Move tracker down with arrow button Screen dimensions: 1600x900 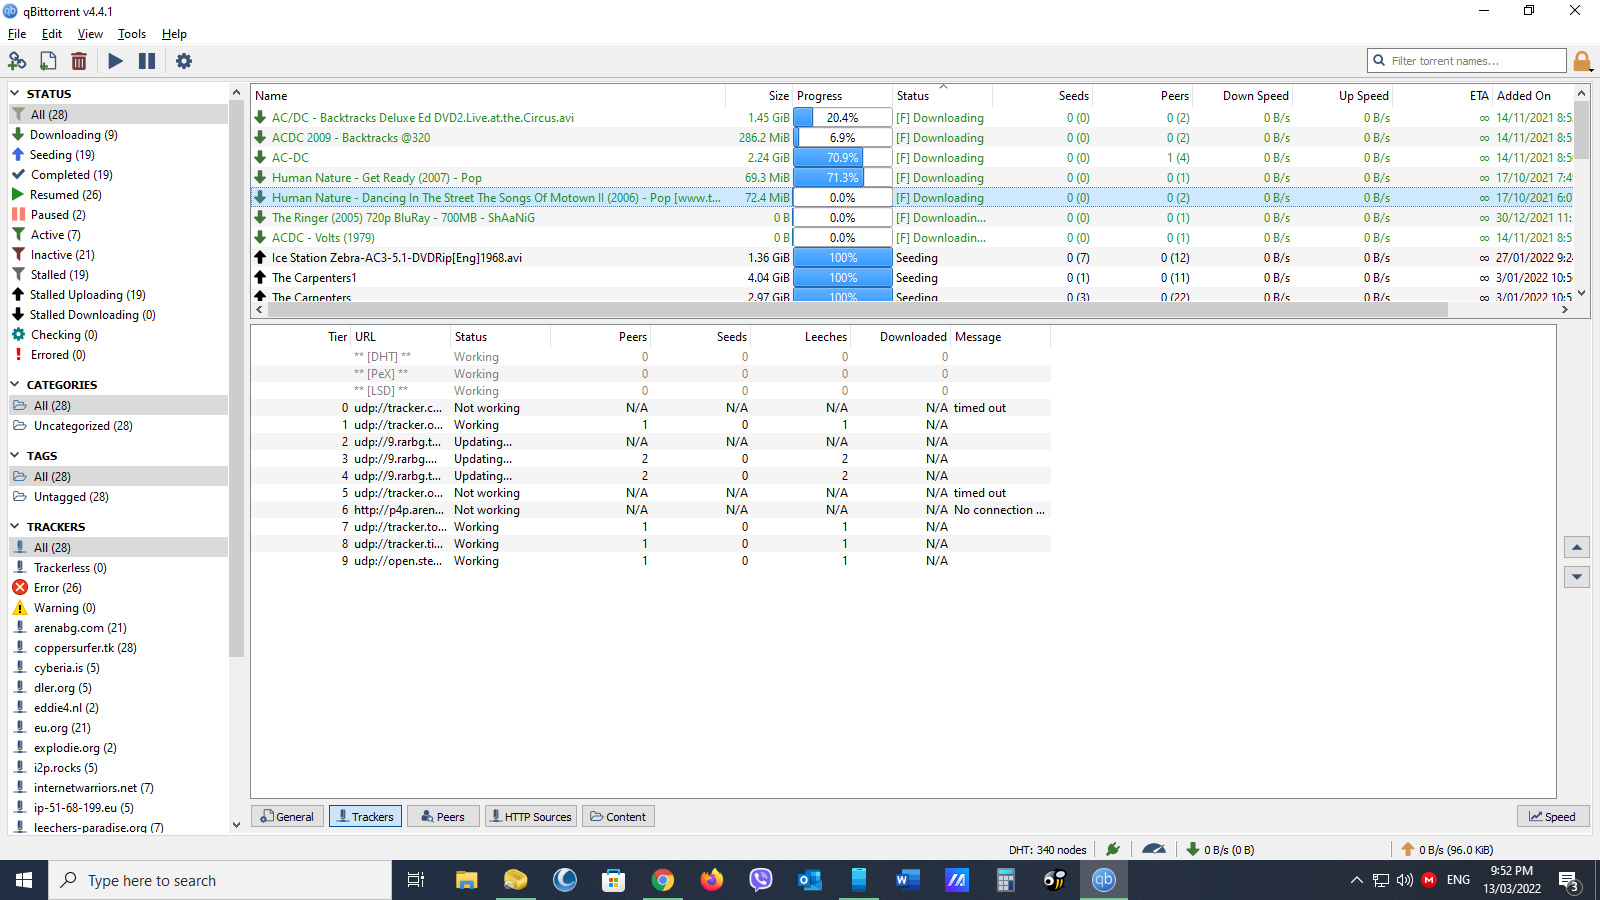tap(1577, 577)
